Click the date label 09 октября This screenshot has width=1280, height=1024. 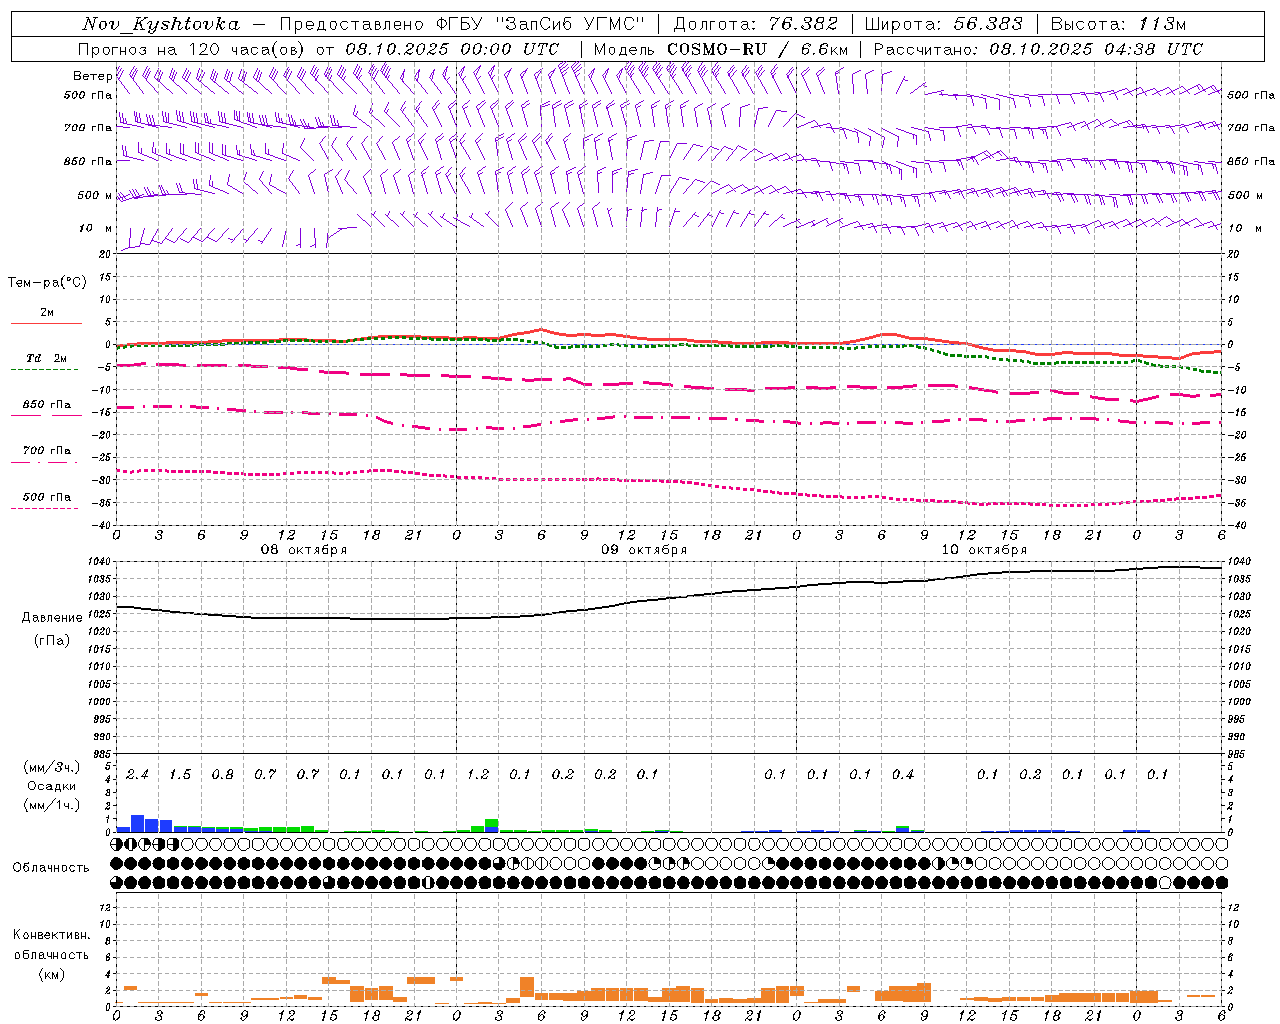(x=644, y=550)
